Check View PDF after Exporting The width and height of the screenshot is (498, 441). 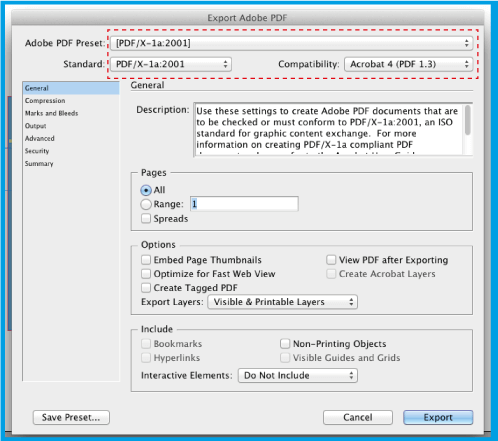pyautogui.click(x=331, y=260)
